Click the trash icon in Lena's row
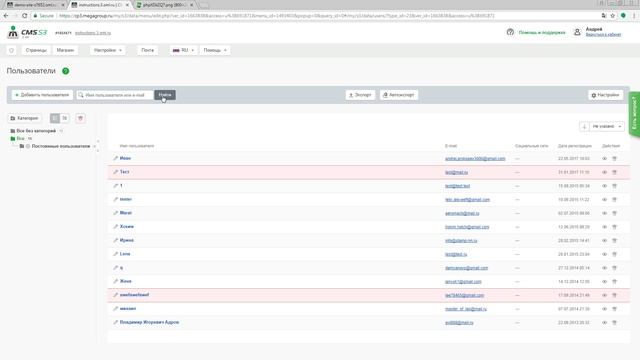640x360 pixels. 614,254
